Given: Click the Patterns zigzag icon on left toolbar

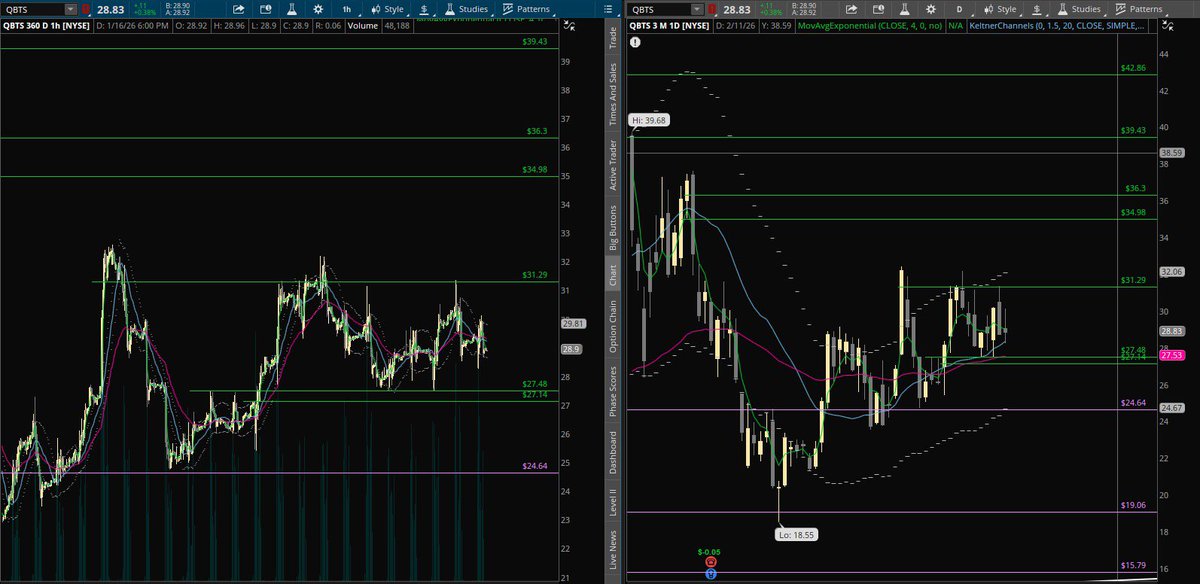Looking at the screenshot, I should [509, 9].
